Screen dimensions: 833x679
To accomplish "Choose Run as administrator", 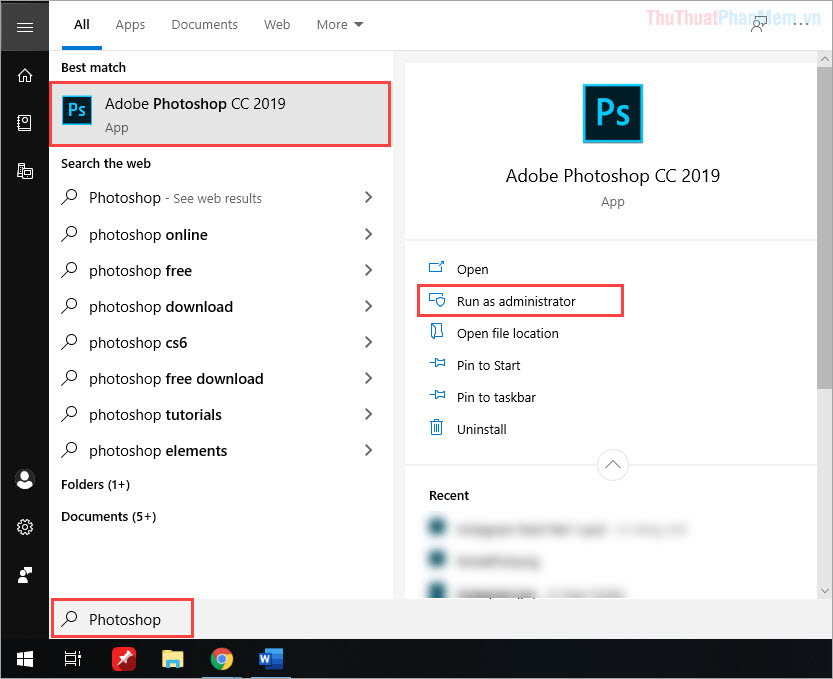I will tap(516, 301).
